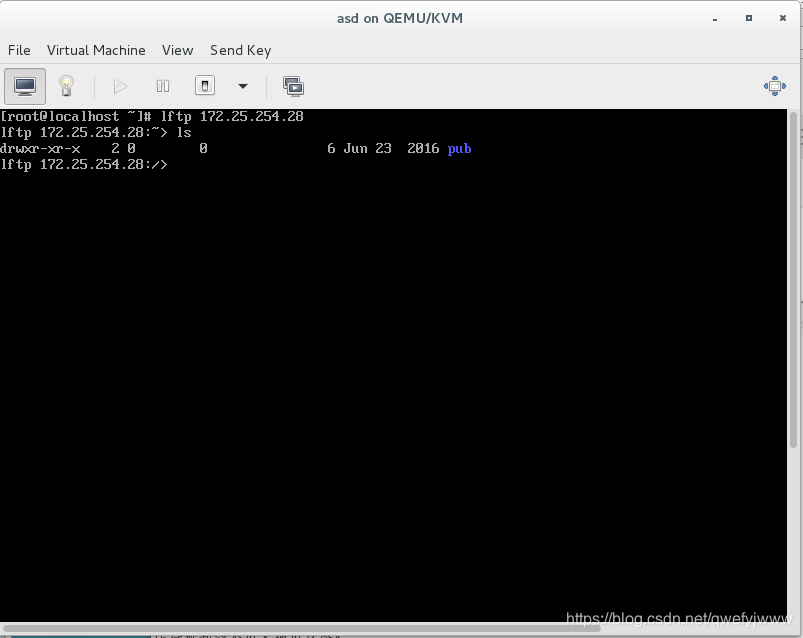Click the vertical scrollbar of console
Viewport: 803px width, 638px height.
pyautogui.click(x=794, y=280)
